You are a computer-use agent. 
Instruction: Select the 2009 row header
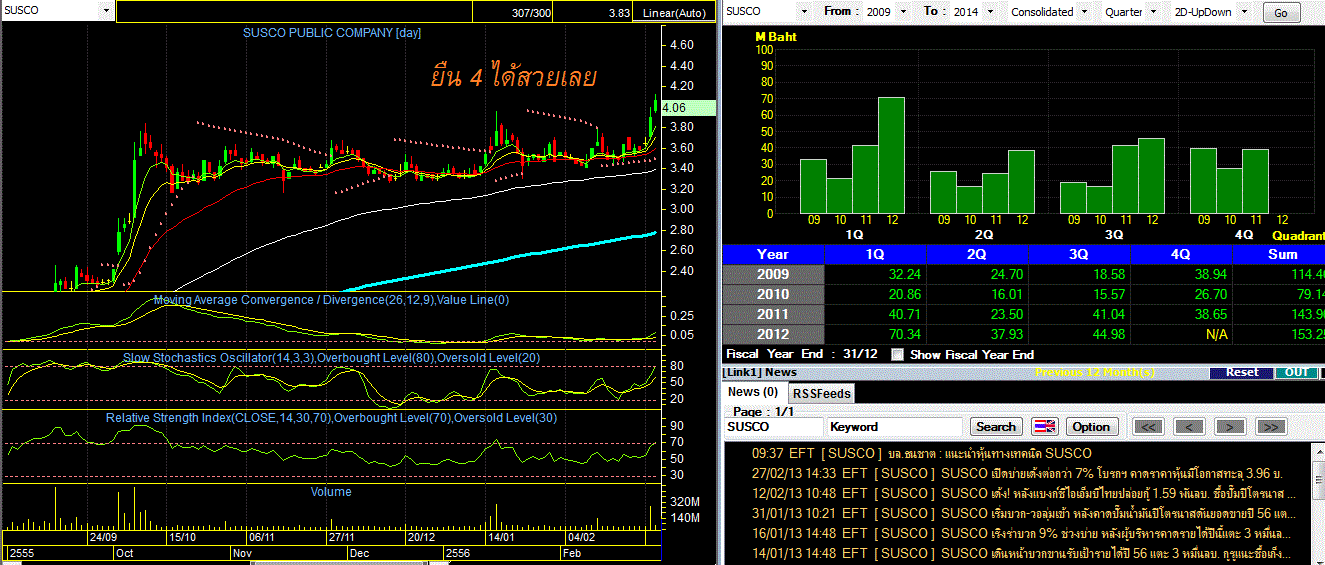coord(772,274)
